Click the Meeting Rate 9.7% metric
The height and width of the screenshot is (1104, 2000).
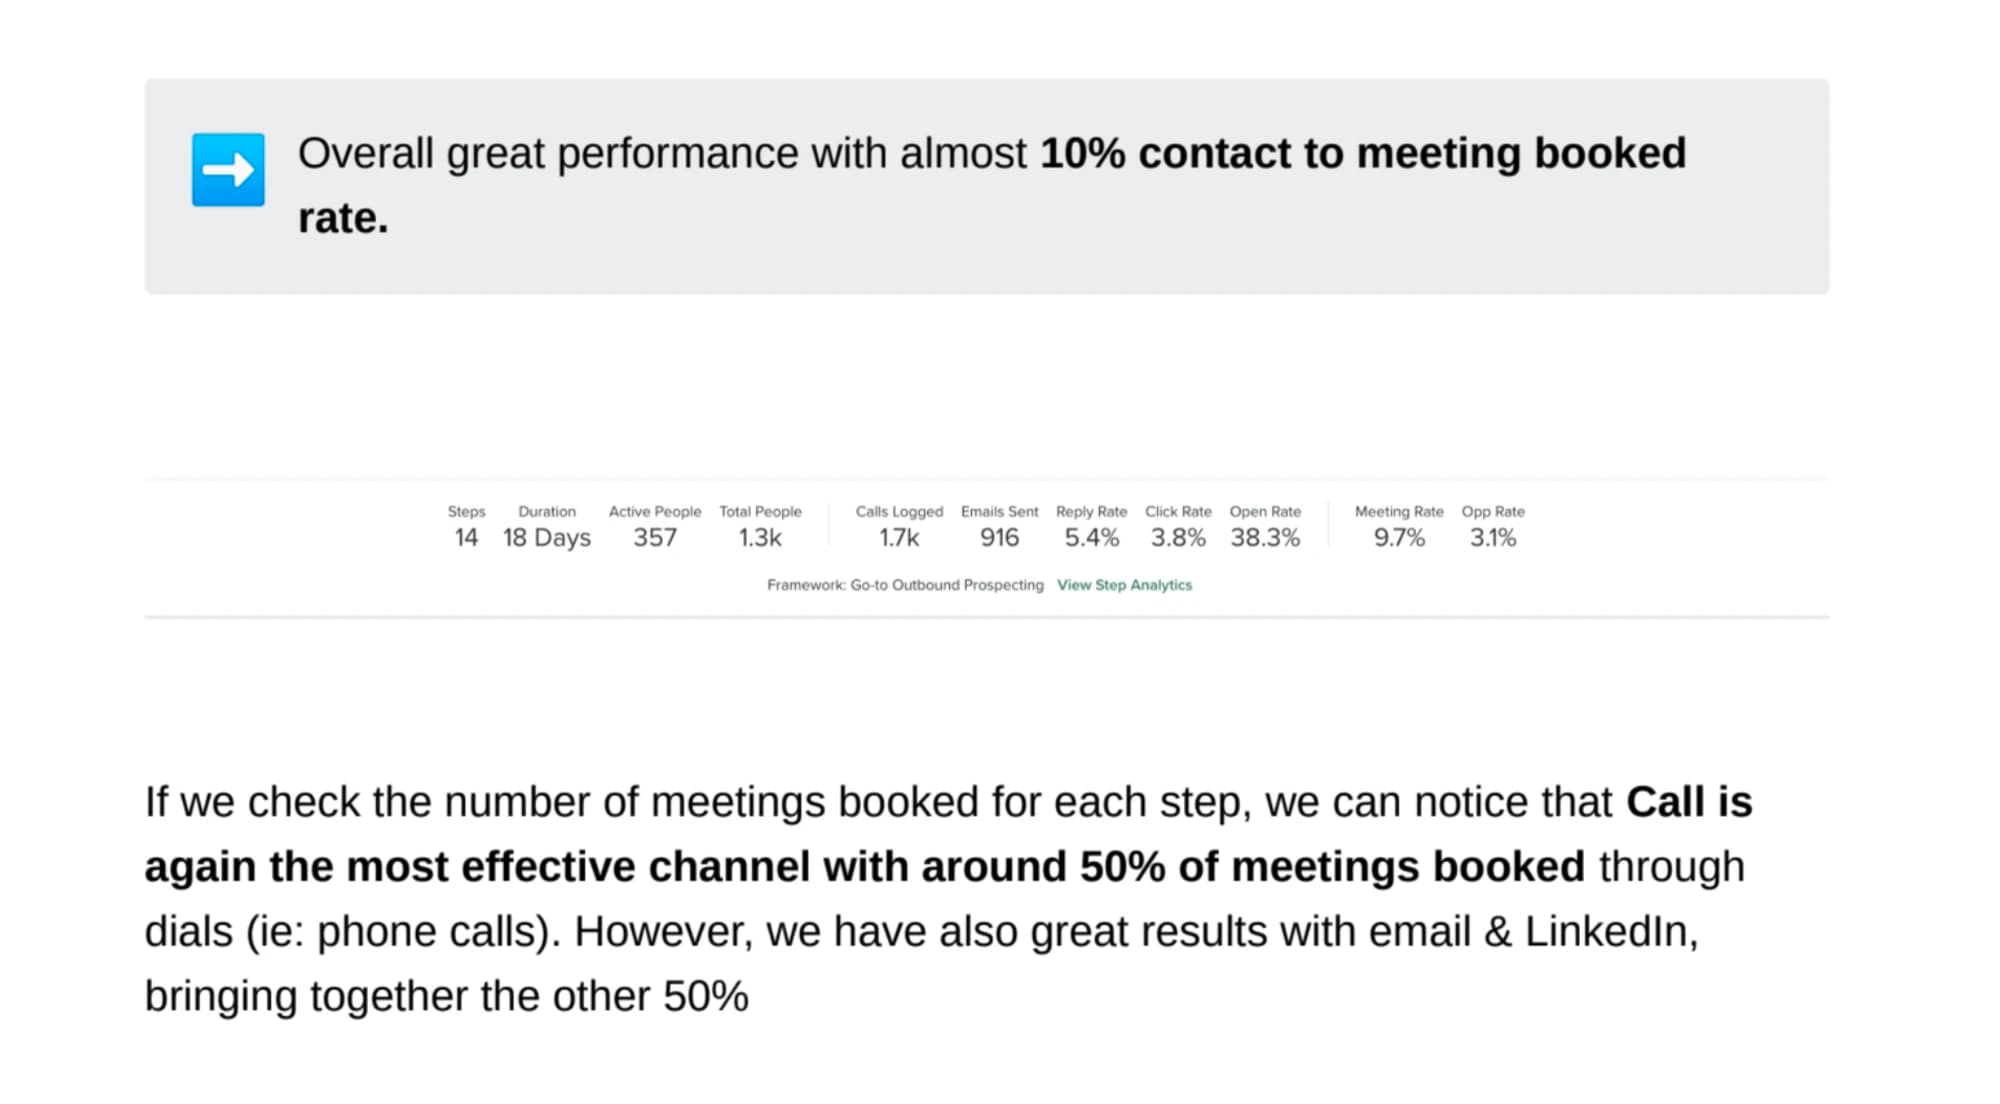click(x=1399, y=526)
